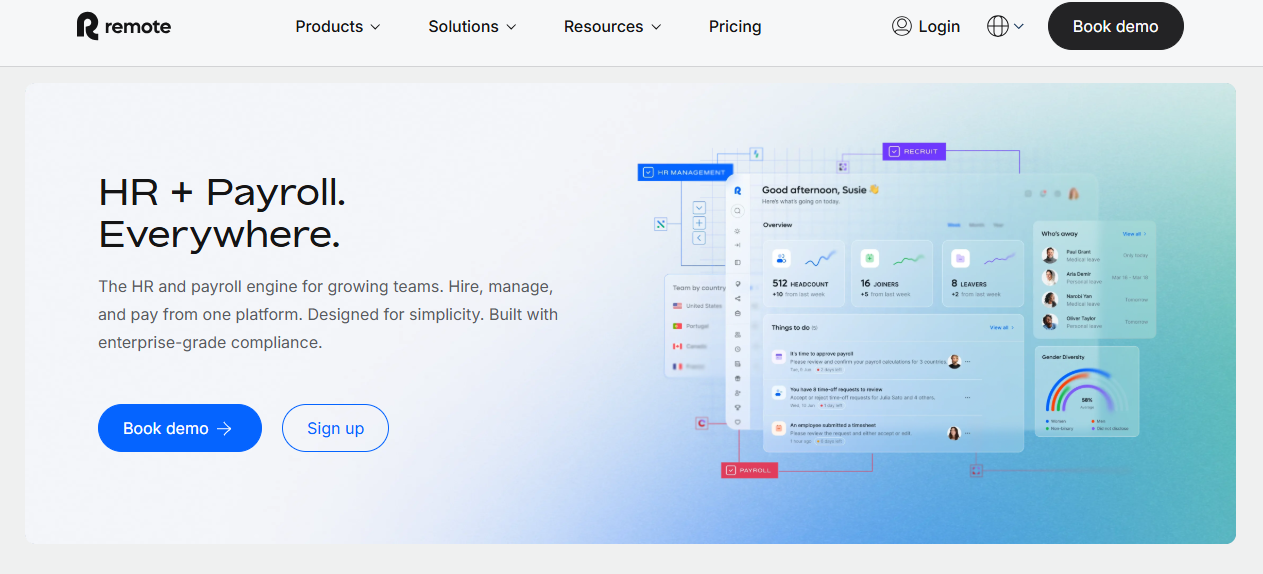Image resolution: width=1263 pixels, height=574 pixels.
Task: Click the payroll task calendar icon
Action: coord(778,357)
